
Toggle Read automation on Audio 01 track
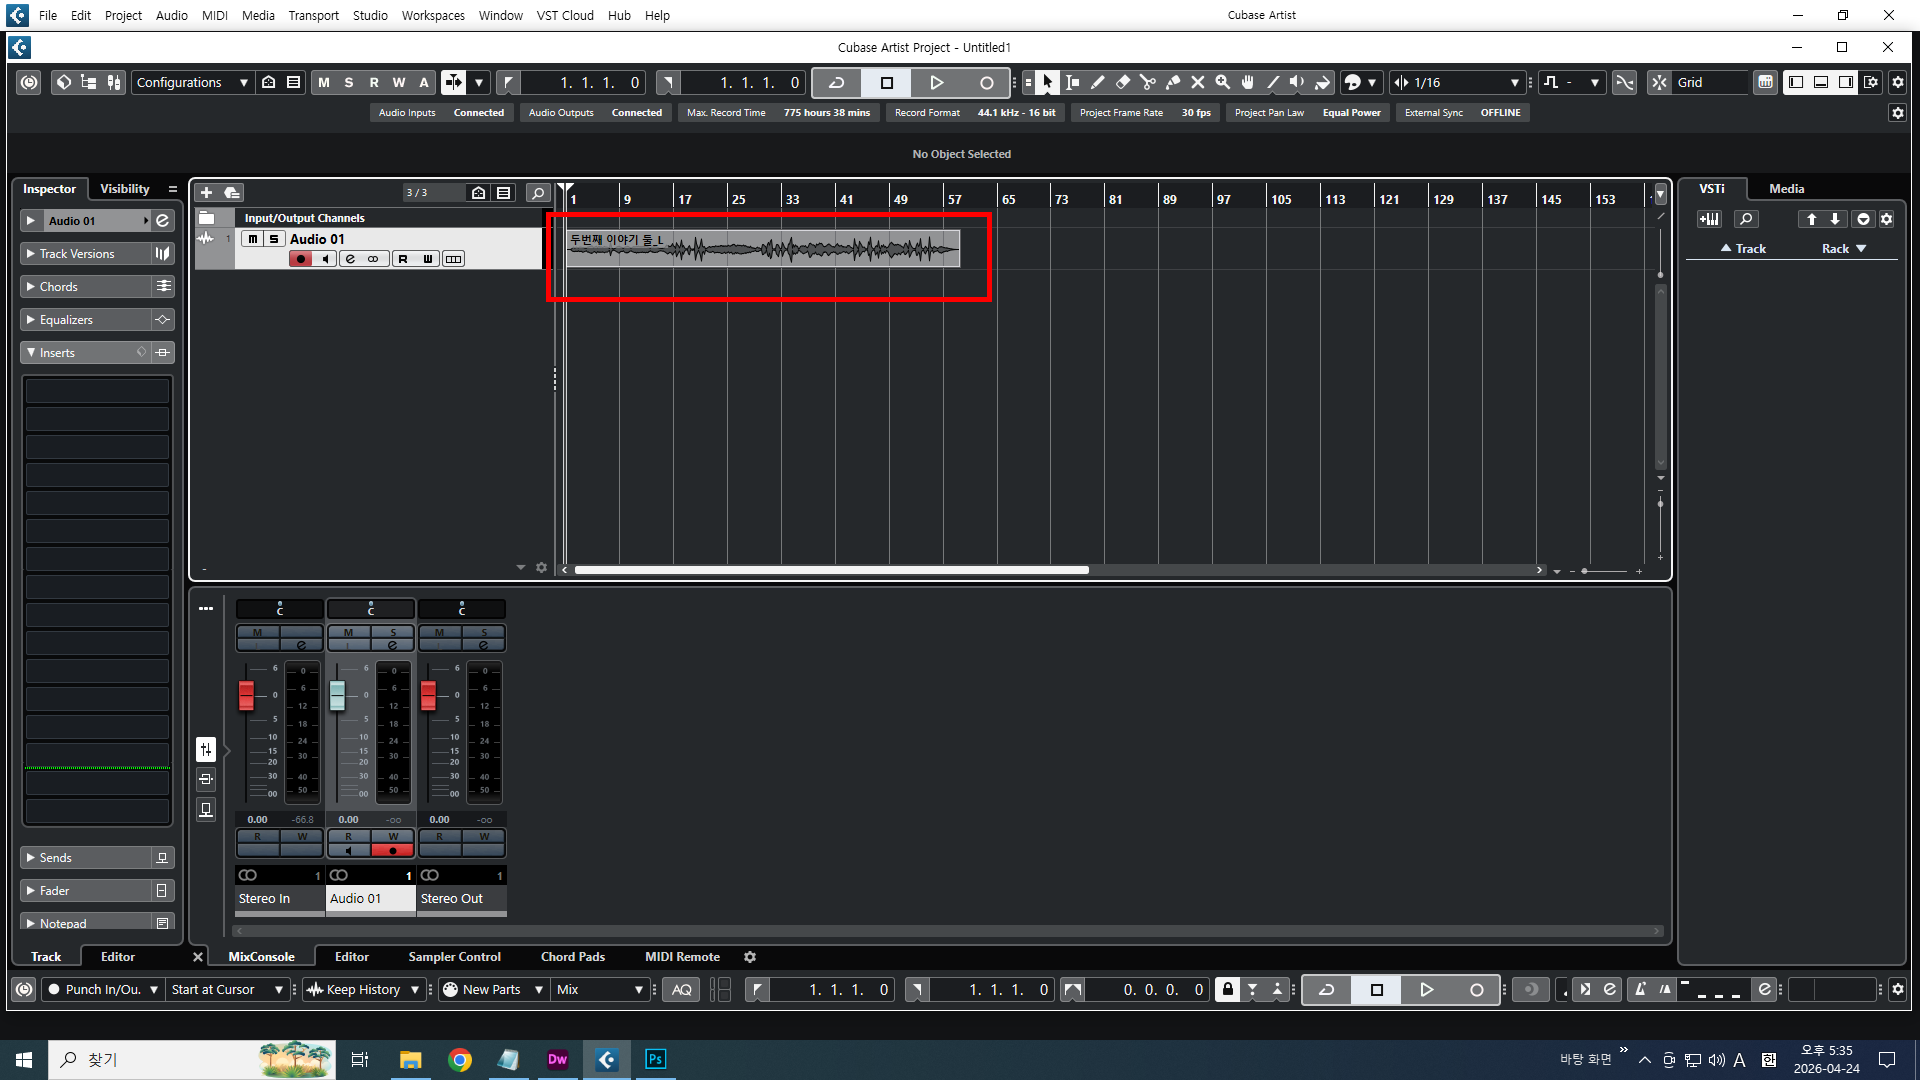(x=403, y=259)
